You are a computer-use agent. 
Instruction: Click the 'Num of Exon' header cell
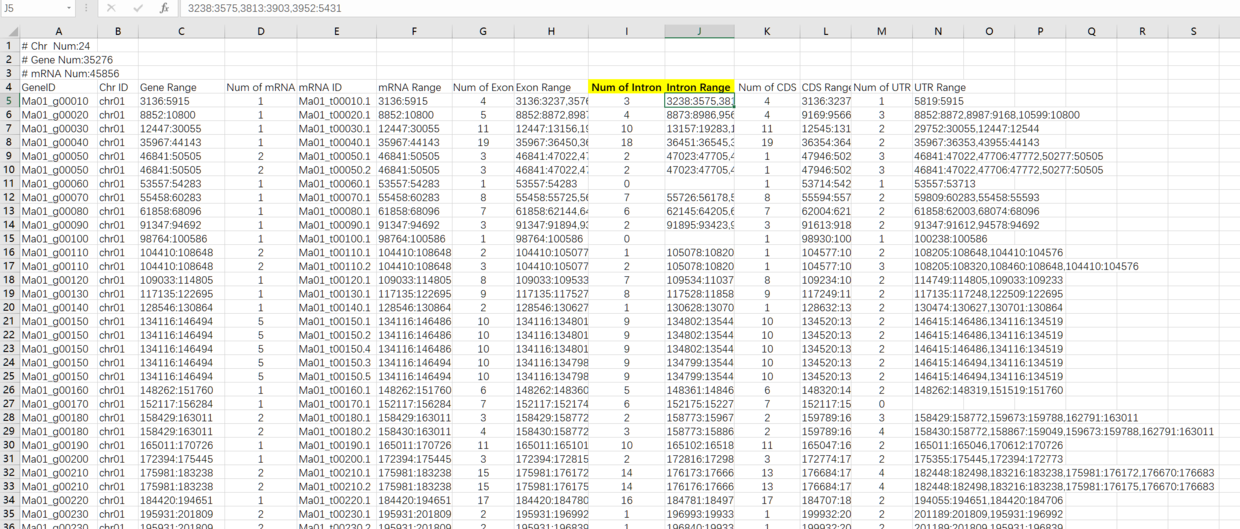(x=483, y=87)
